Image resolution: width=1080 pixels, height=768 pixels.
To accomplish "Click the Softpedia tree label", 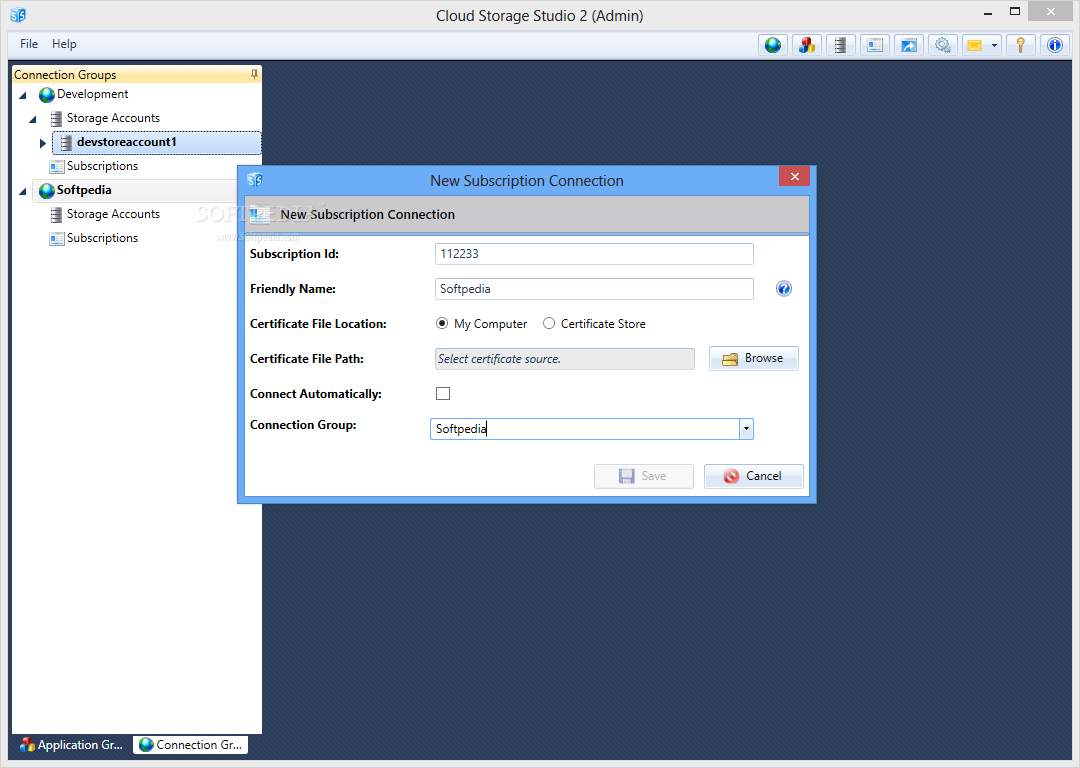I will coord(83,190).
